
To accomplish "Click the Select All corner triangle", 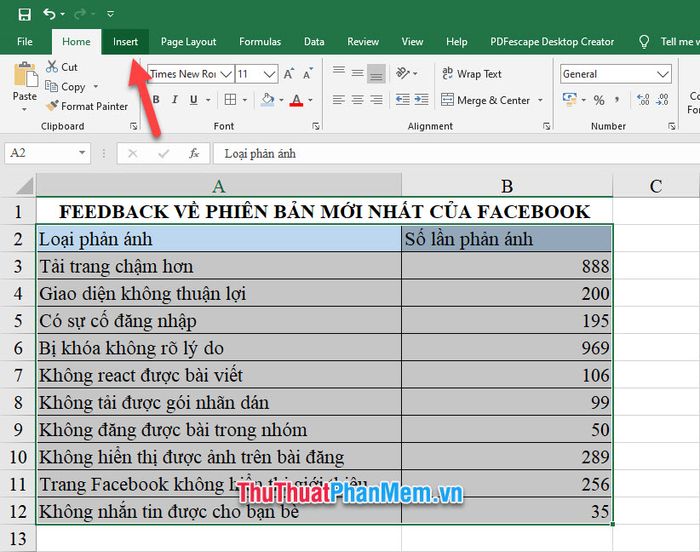I will coord(25,186).
